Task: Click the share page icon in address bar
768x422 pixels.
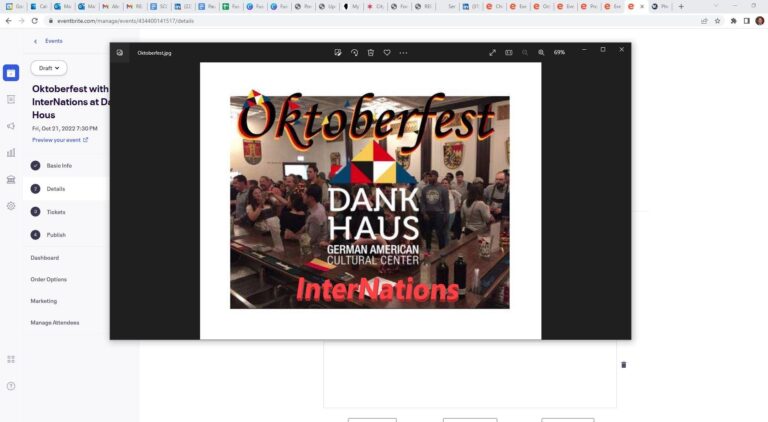Action: pyautogui.click(x=704, y=21)
